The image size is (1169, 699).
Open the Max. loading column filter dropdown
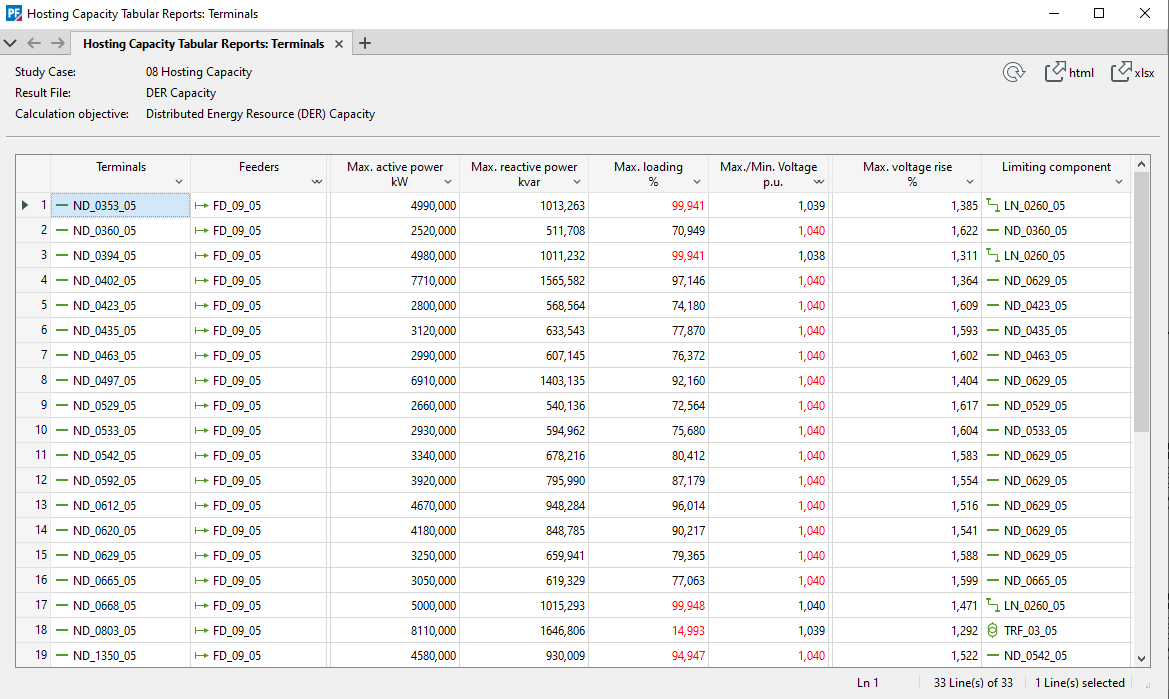(x=698, y=182)
